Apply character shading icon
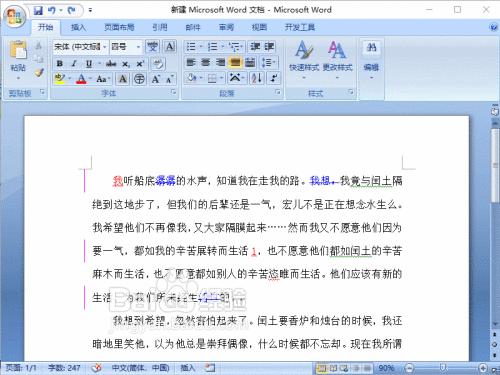The height and width of the screenshot is (375, 500). [123, 79]
